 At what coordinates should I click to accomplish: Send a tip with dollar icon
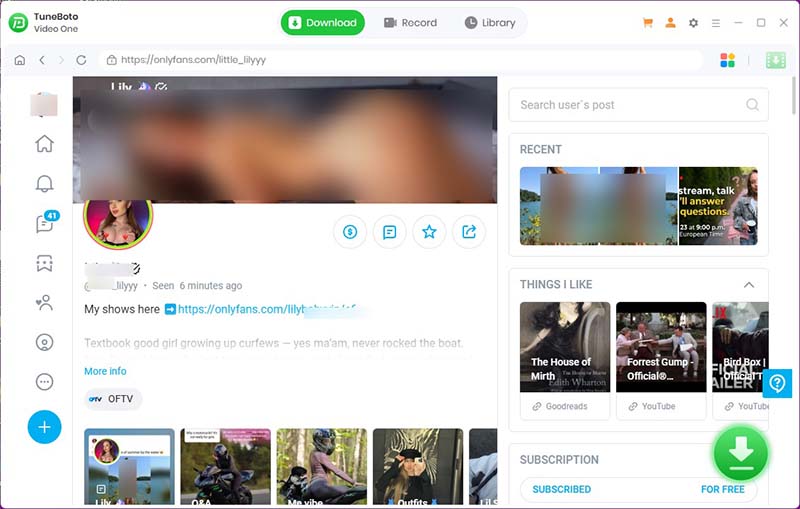pyautogui.click(x=350, y=232)
